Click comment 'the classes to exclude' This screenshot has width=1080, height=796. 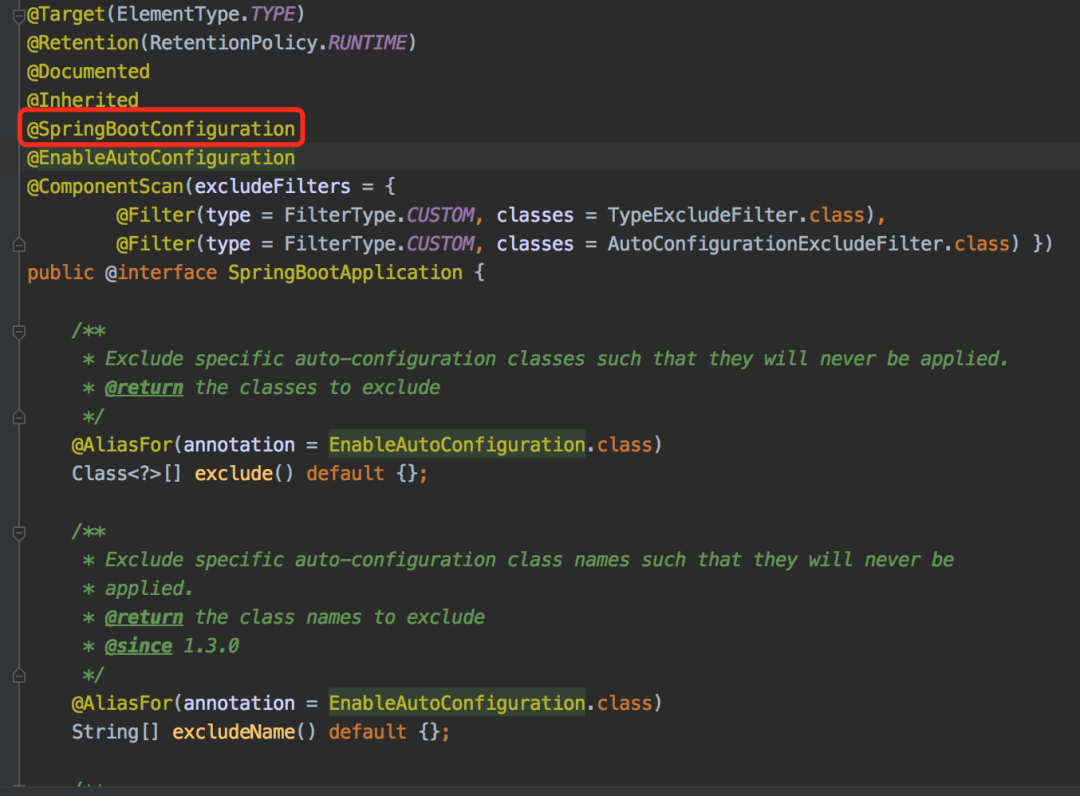(318, 388)
